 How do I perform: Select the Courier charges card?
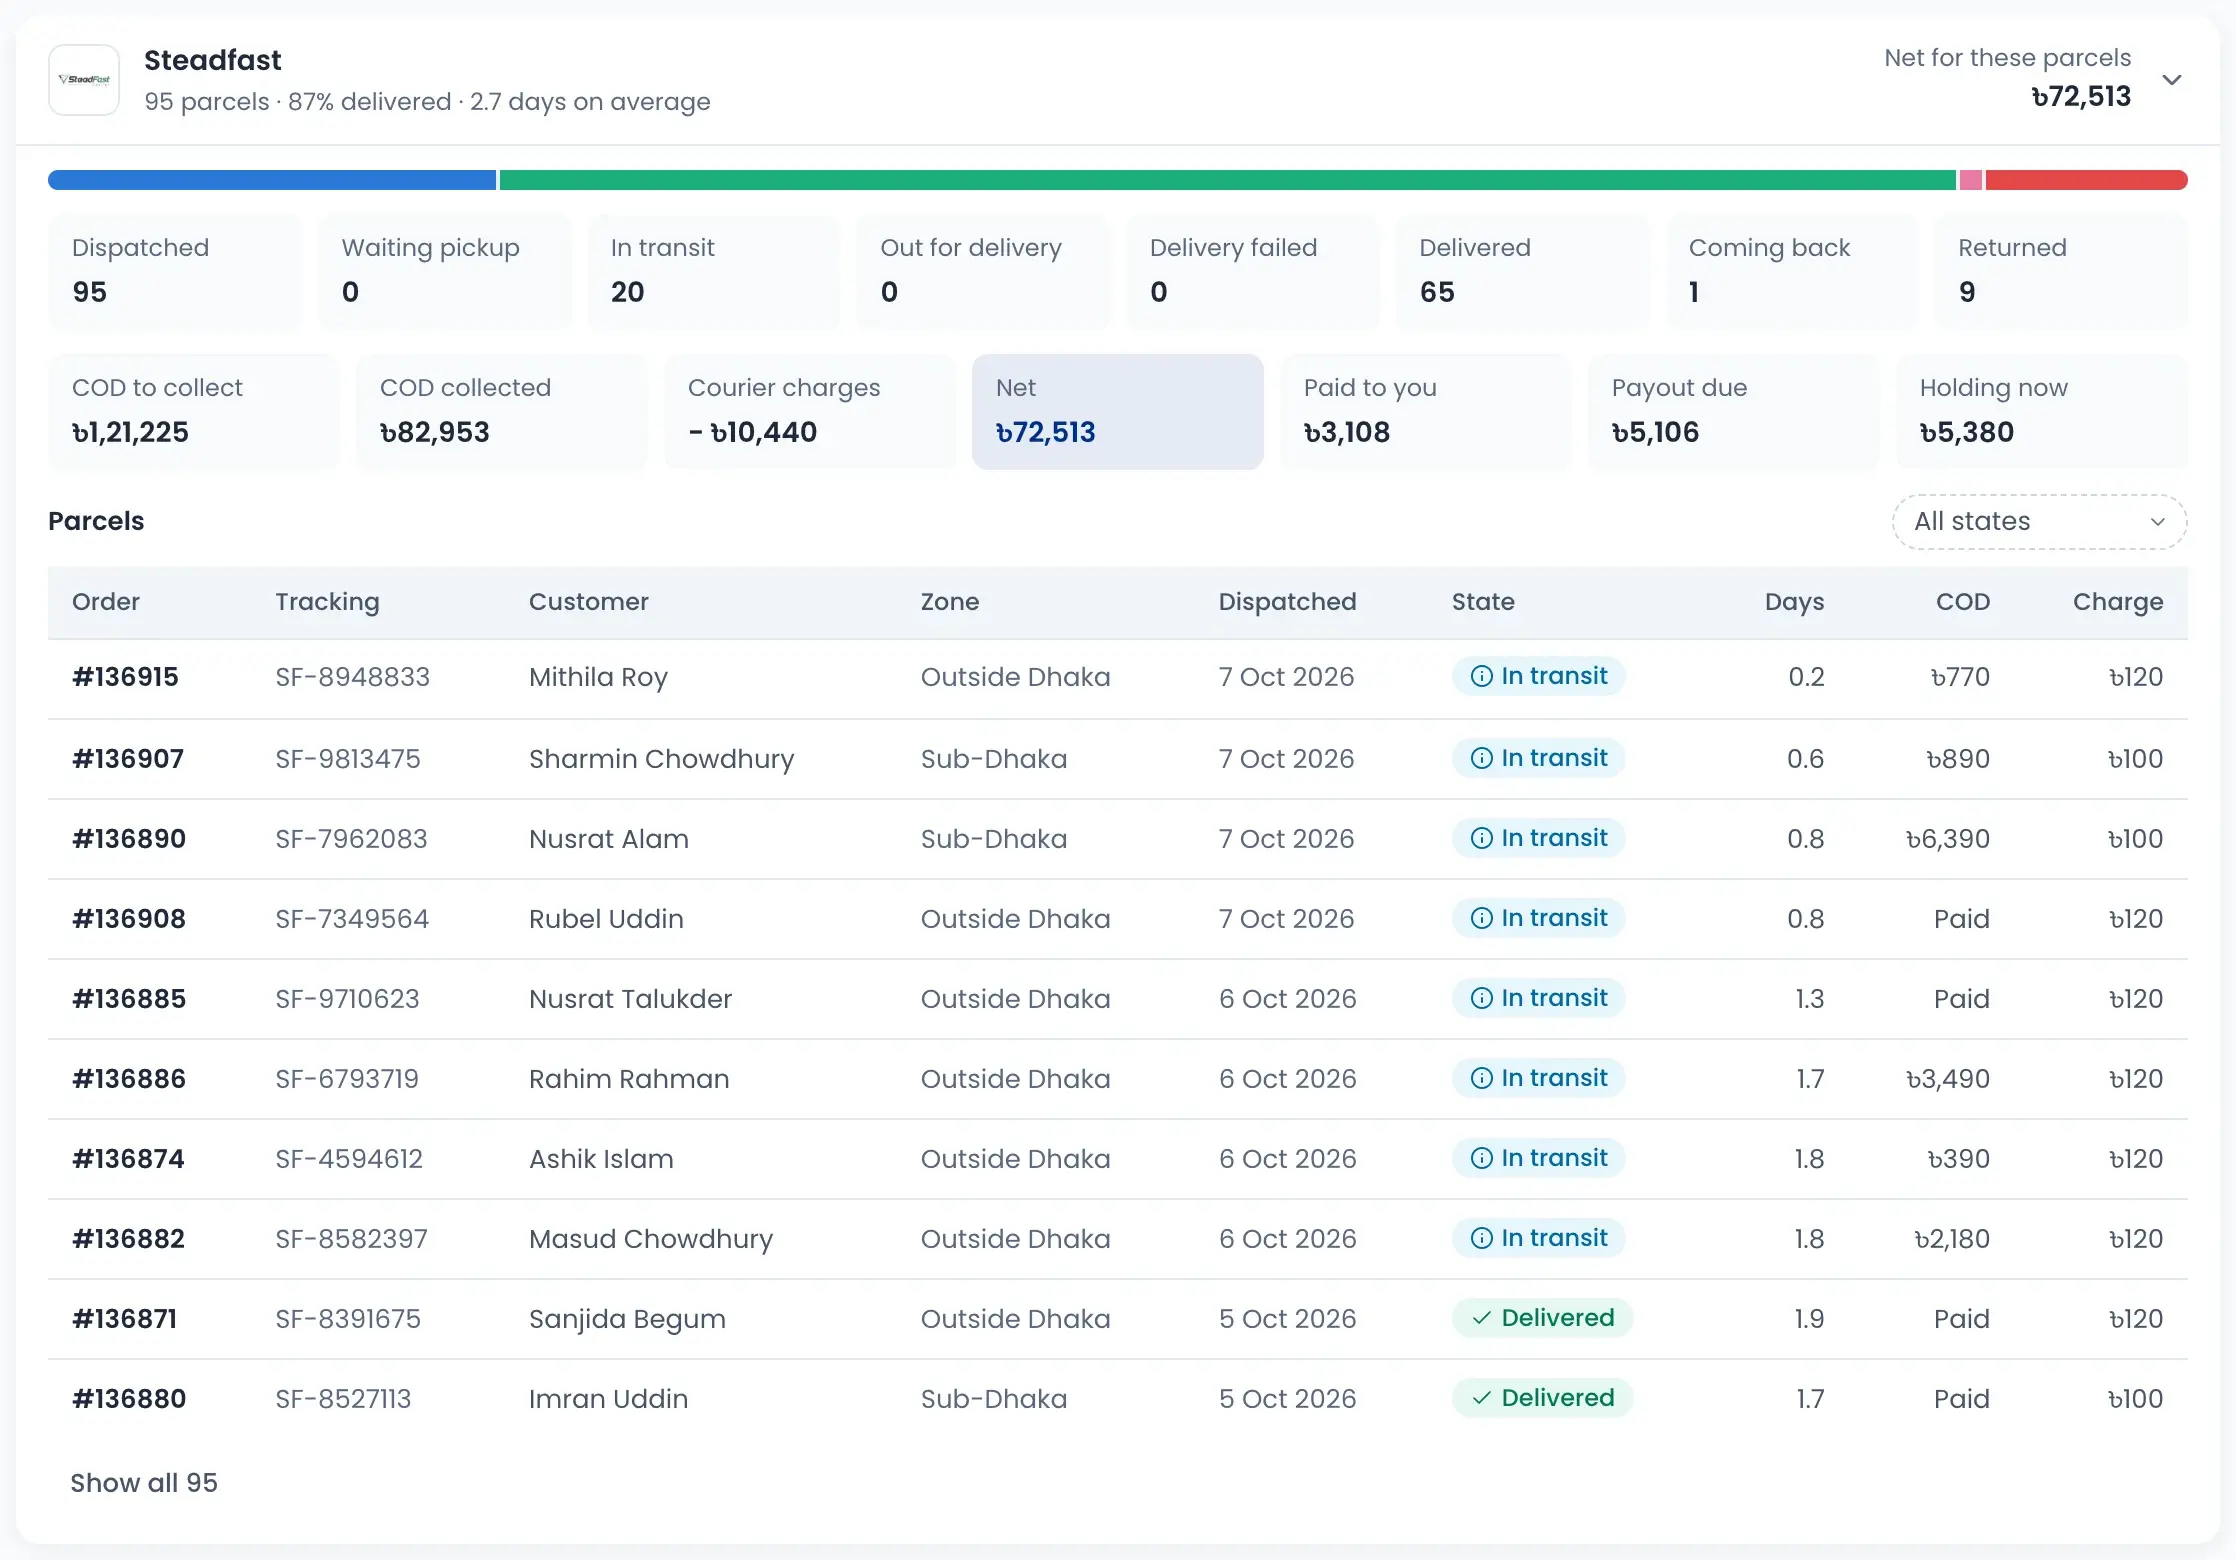(x=810, y=412)
